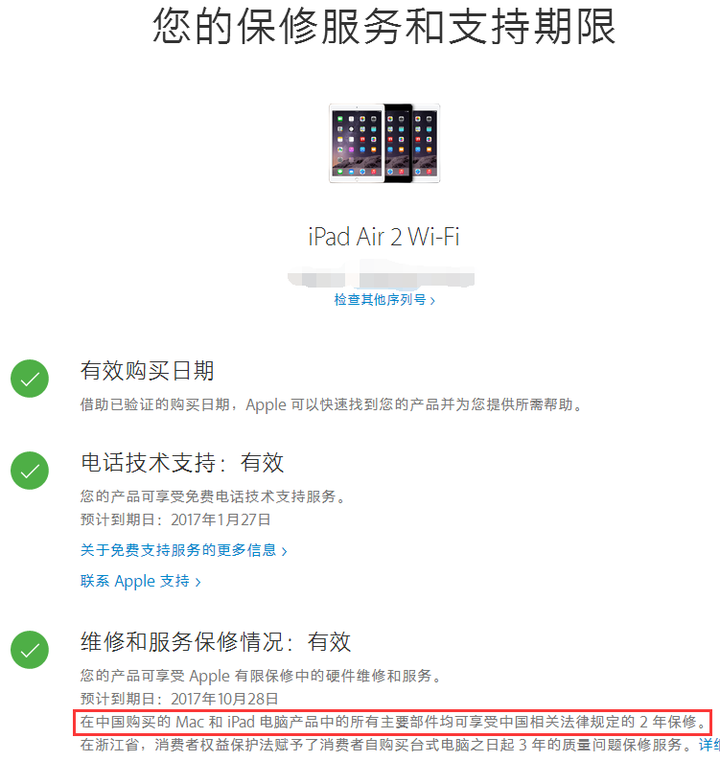Screen dimensions: 720x761
Task: Click the red-outlined 2 年保修 notice
Action: point(393,722)
